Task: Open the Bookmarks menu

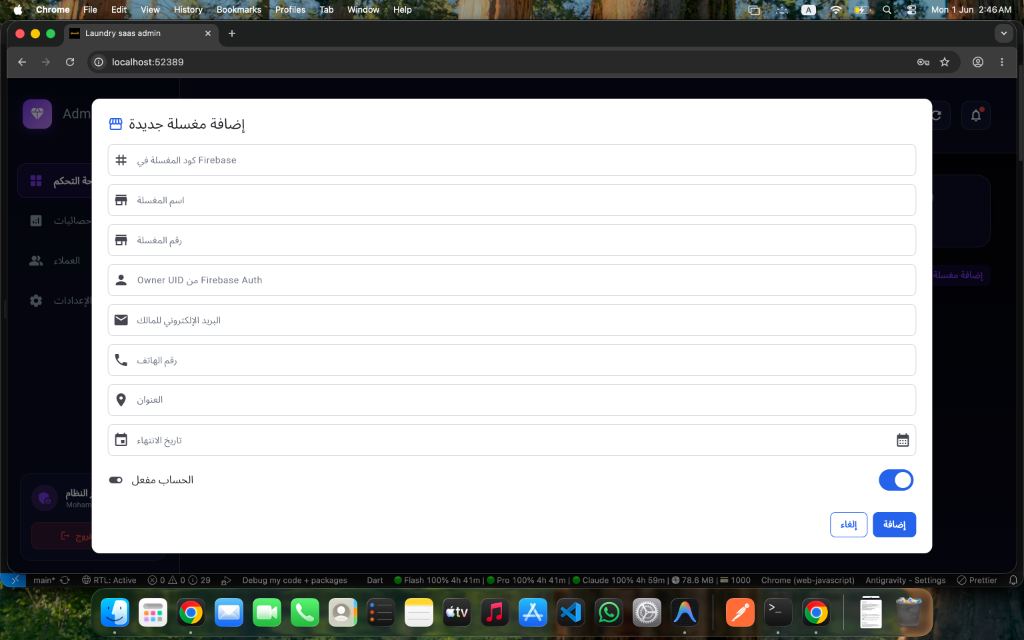Action: (x=239, y=10)
